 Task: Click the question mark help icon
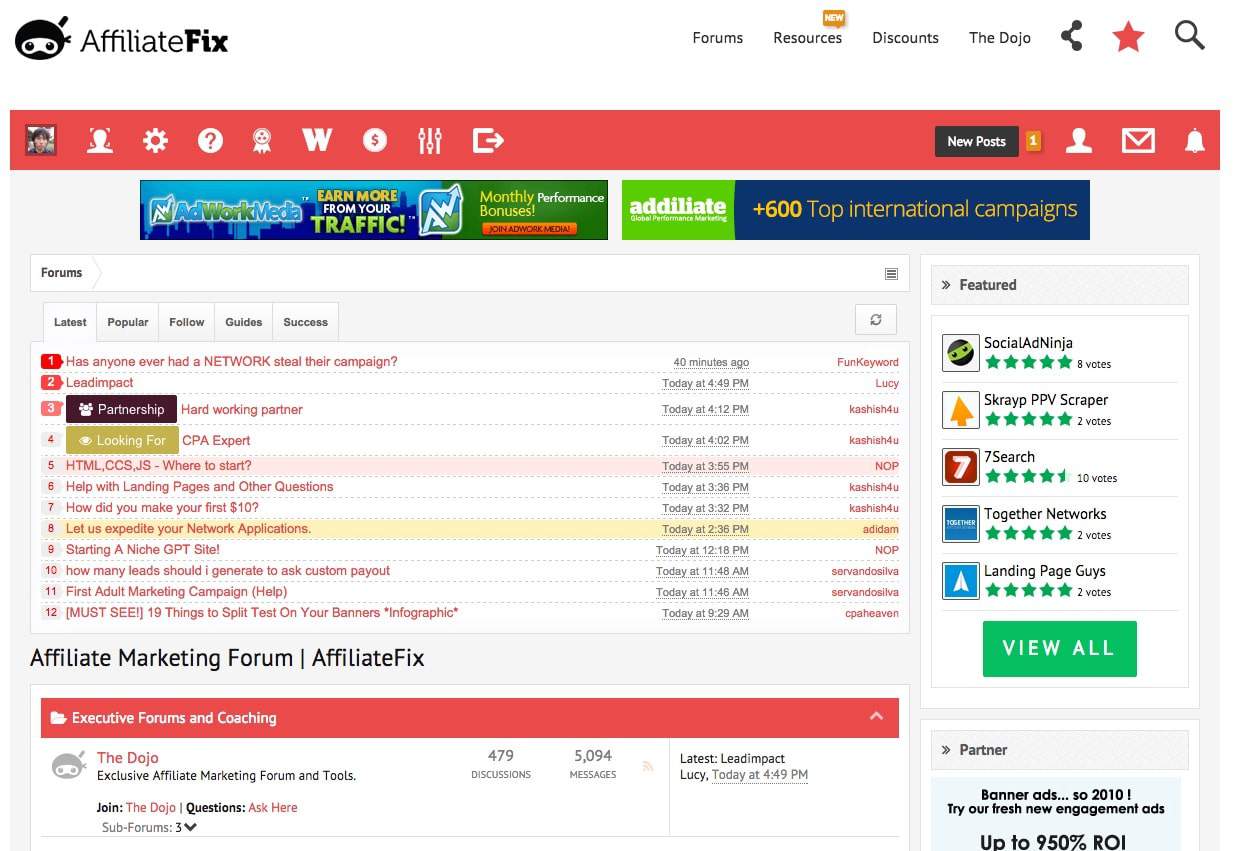coord(210,140)
